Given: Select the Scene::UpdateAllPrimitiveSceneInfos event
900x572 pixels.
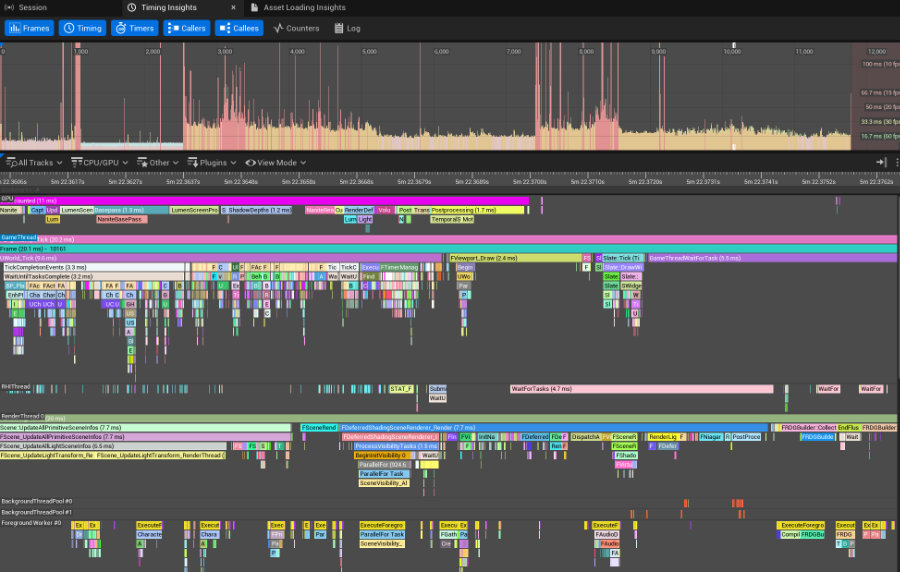Looking at the screenshot, I should click(145, 427).
